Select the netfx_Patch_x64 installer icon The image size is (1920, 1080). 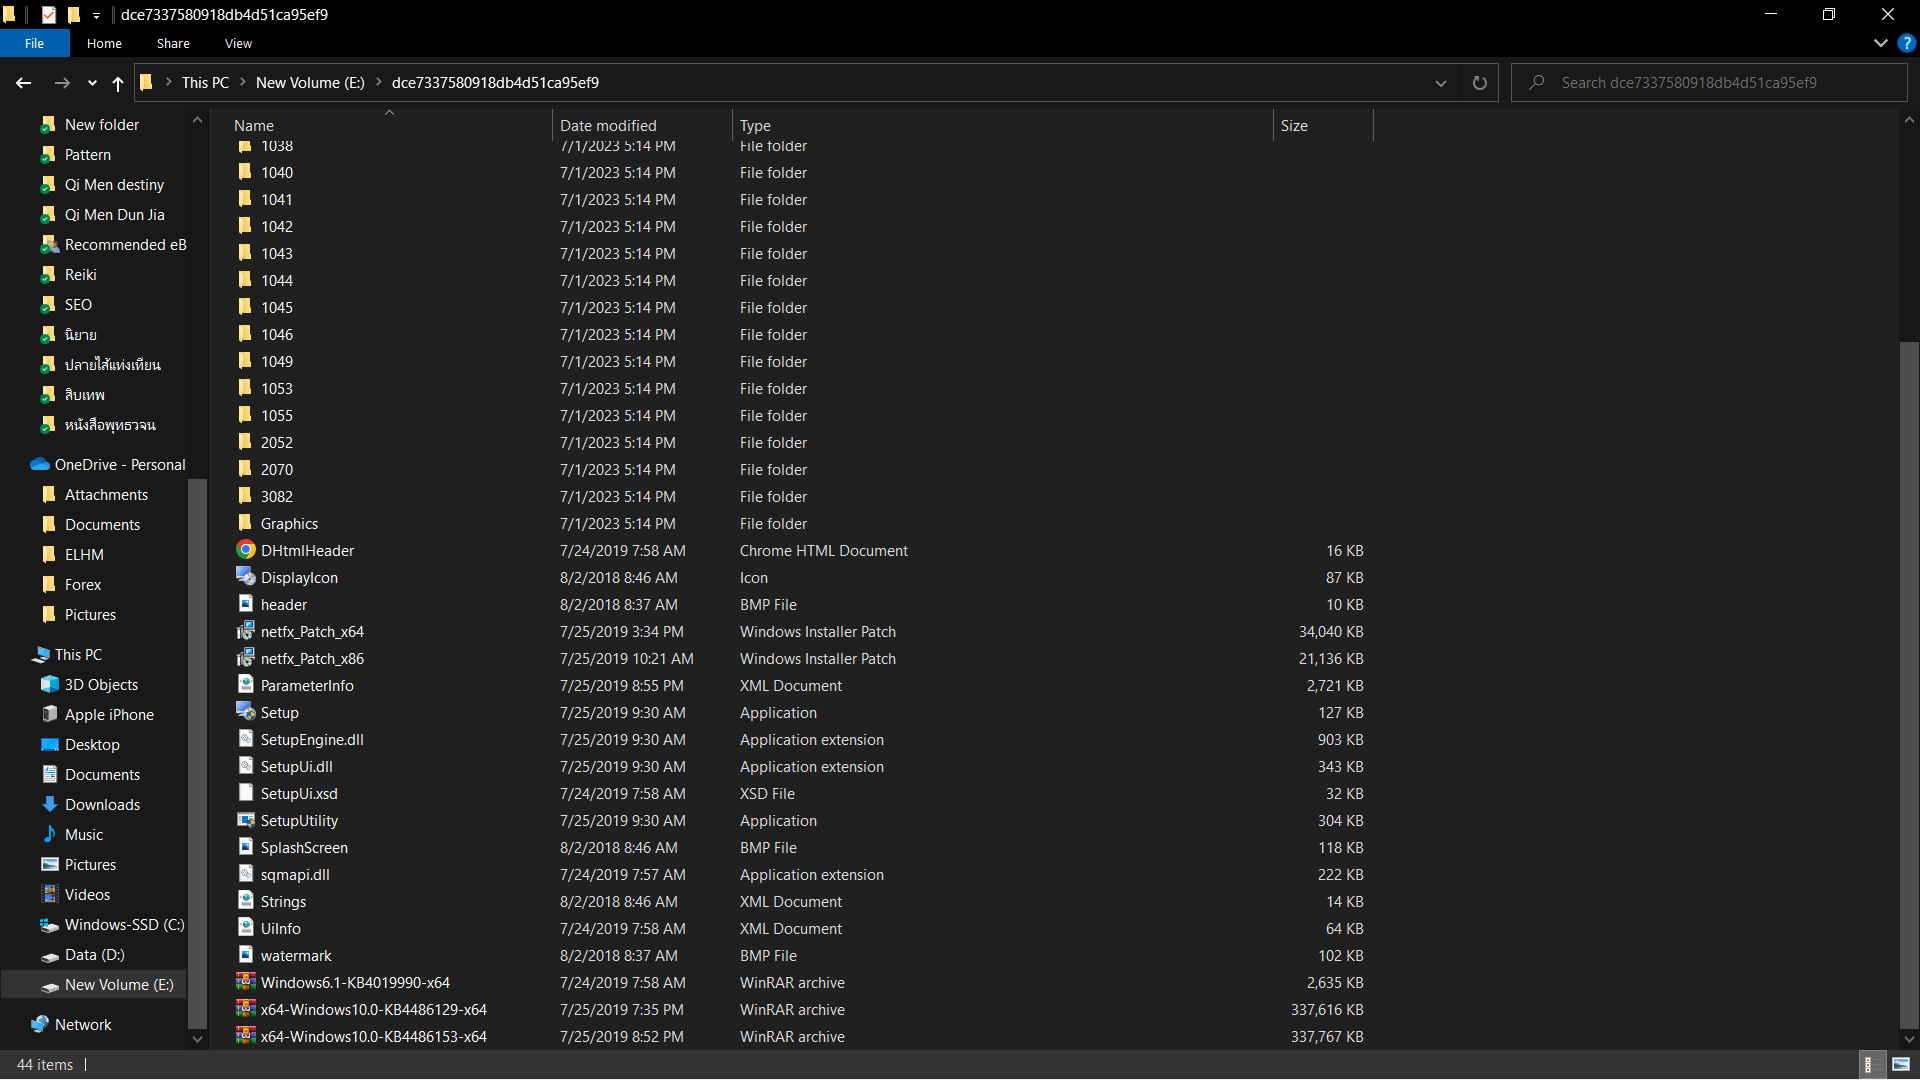pyautogui.click(x=245, y=631)
